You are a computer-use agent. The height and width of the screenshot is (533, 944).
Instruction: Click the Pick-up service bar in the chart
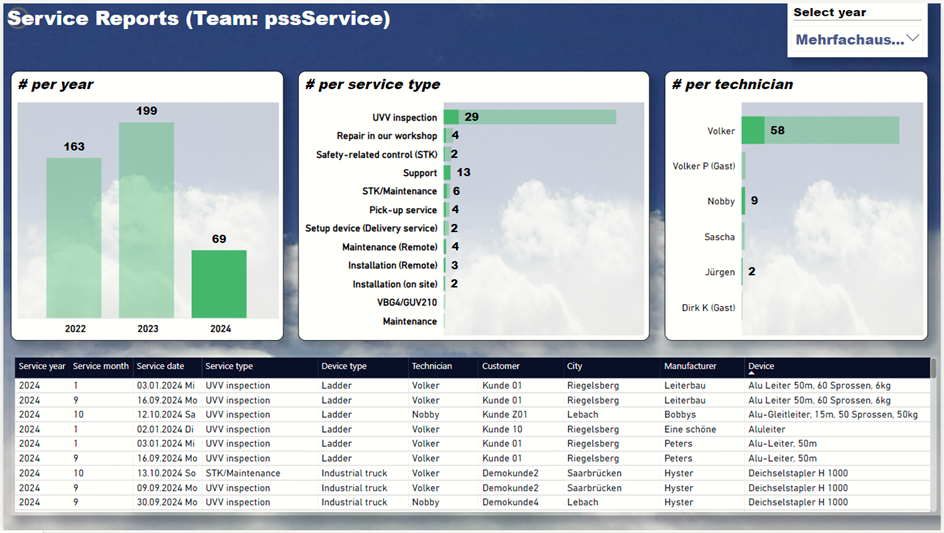click(446, 210)
